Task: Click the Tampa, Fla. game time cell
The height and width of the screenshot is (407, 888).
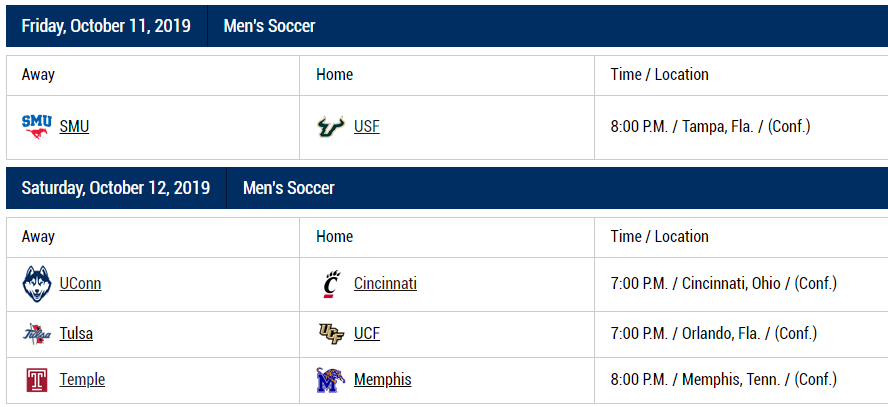Action: point(741,127)
